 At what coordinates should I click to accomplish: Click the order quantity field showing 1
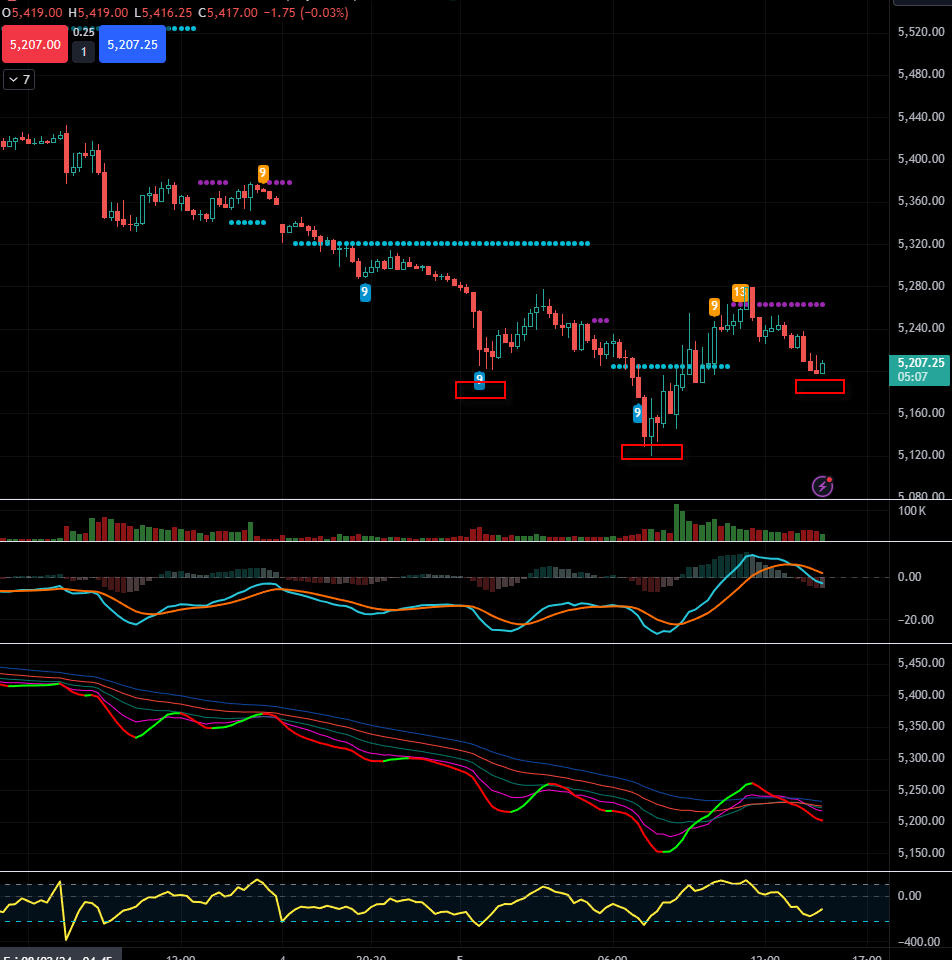click(x=84, y=51)
